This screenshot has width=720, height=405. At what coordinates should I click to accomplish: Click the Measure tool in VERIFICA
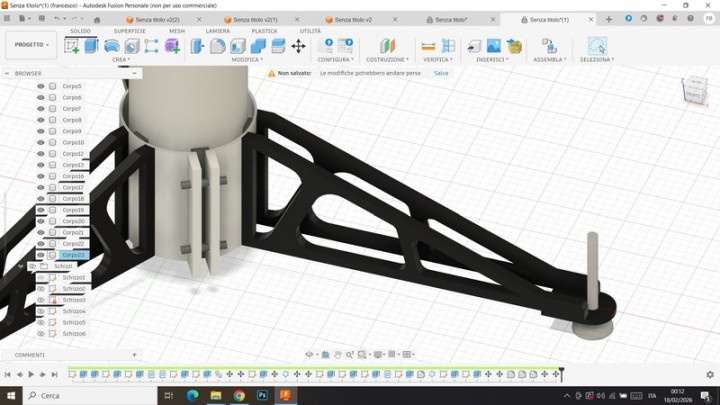tap(428, 46)
